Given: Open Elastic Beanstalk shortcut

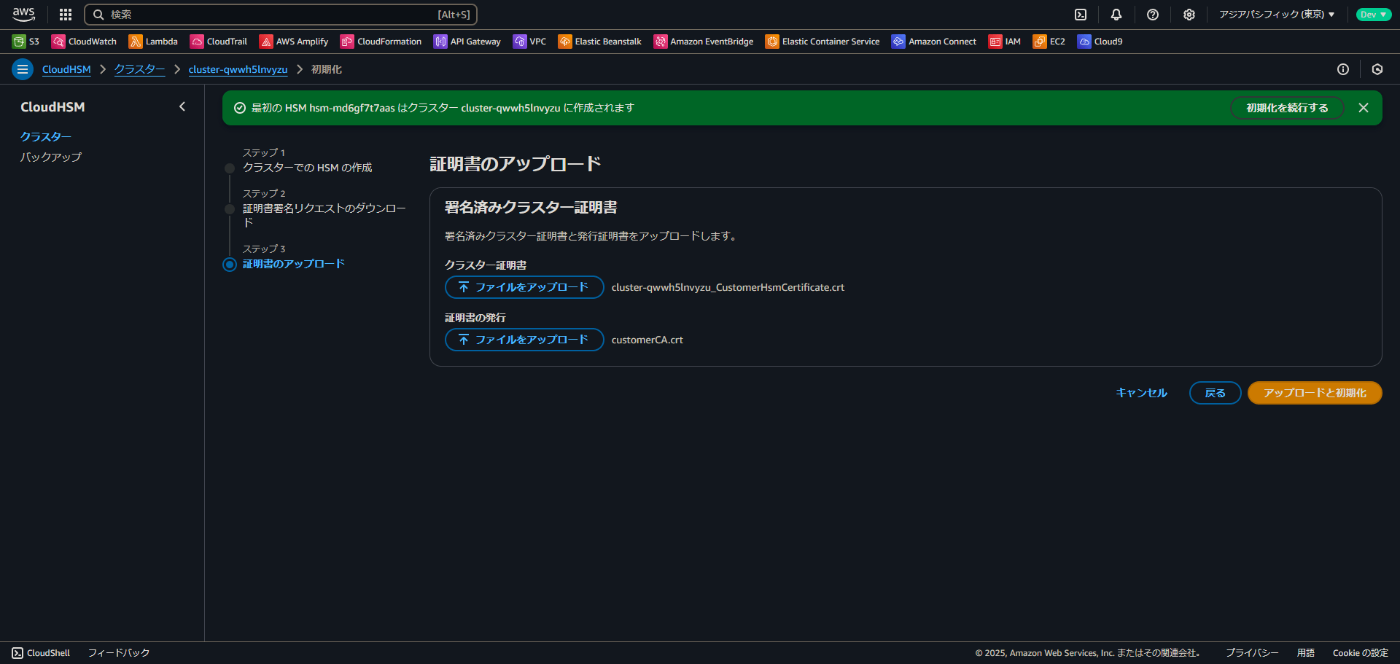Looking at the screenshot, I should point(600,42).
